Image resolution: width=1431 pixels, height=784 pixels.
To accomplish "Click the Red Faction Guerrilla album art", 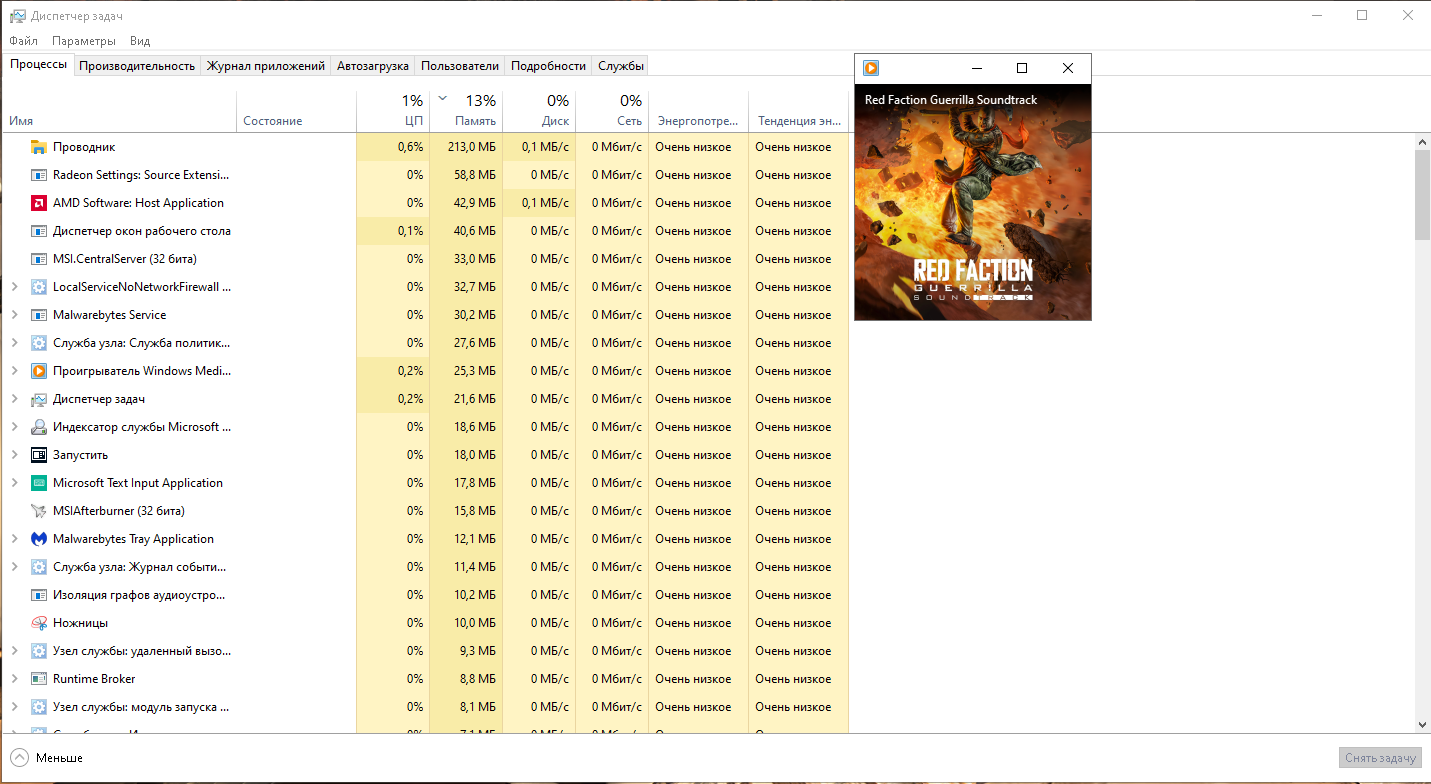I will [x=973, y=202].
